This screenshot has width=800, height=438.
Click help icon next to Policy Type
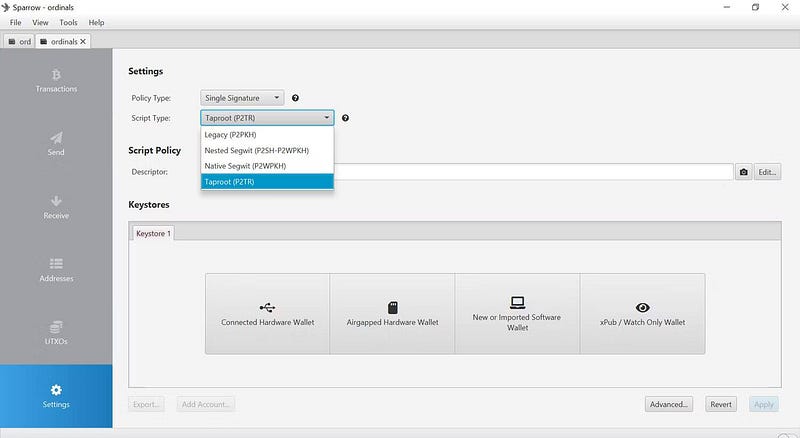295,98
